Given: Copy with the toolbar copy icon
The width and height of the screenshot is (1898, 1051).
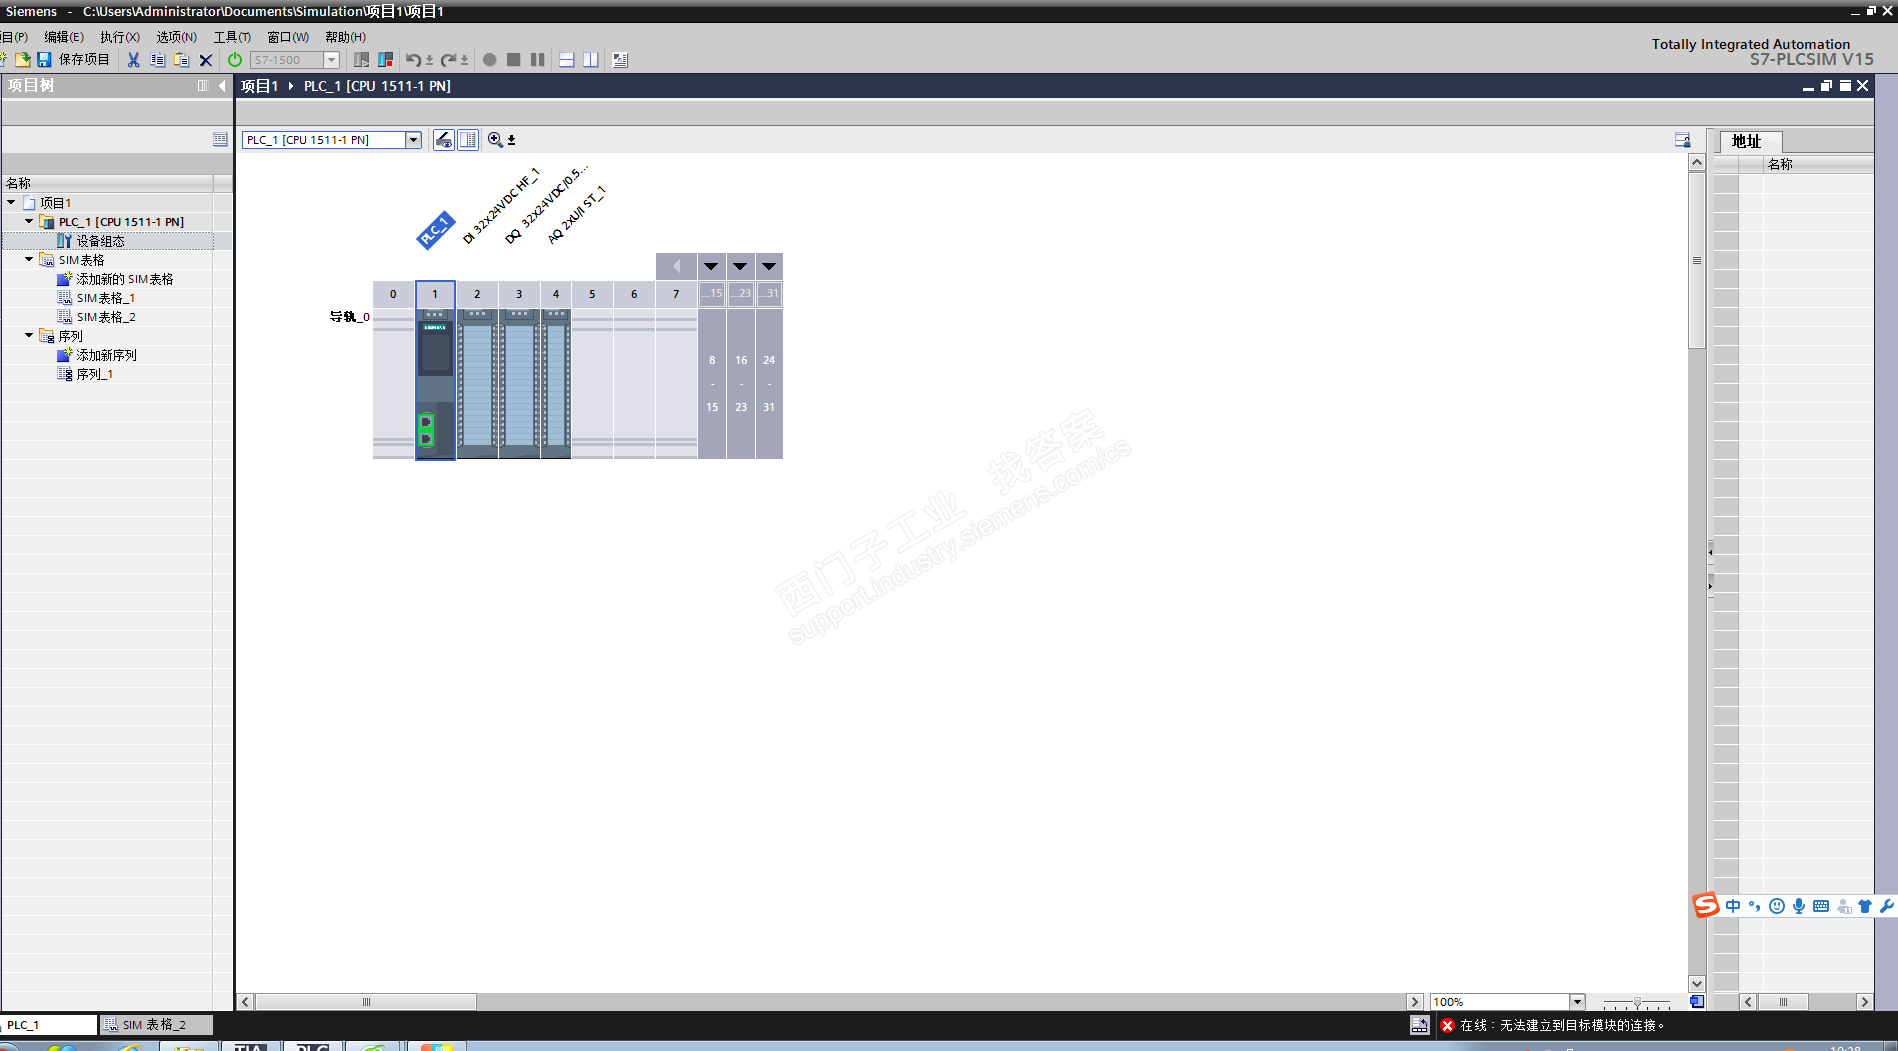Looking at the screenshot, I should [x=157, y=60].
